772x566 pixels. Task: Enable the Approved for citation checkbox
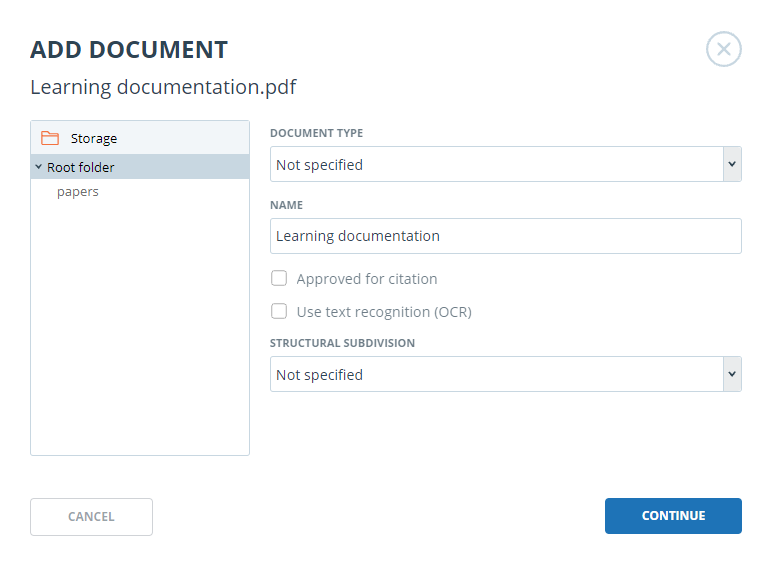point(279,278)
